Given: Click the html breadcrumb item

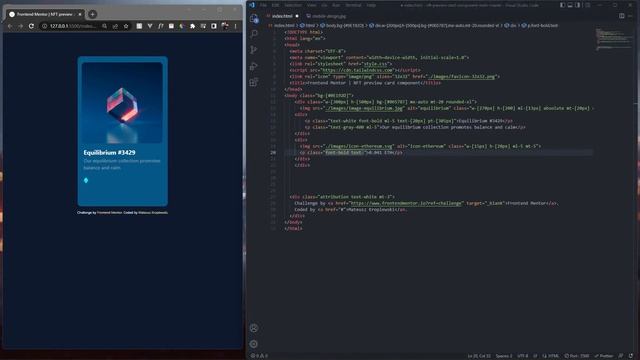Looking at the screenshot, I should [x=308, y=25].
